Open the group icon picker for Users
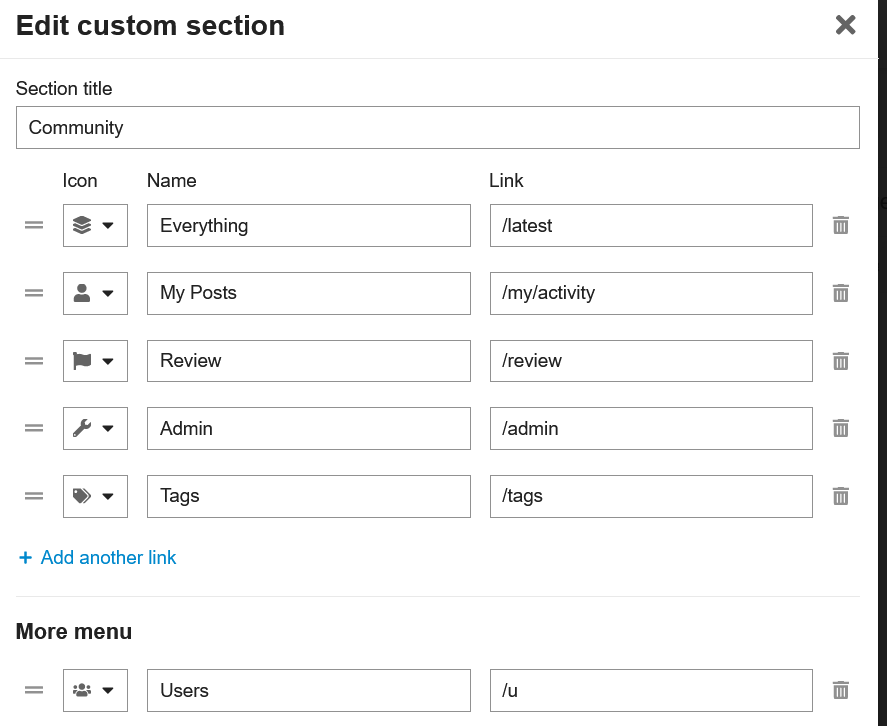The width and height of the screenshot is (887, 726). click(95, 690)
